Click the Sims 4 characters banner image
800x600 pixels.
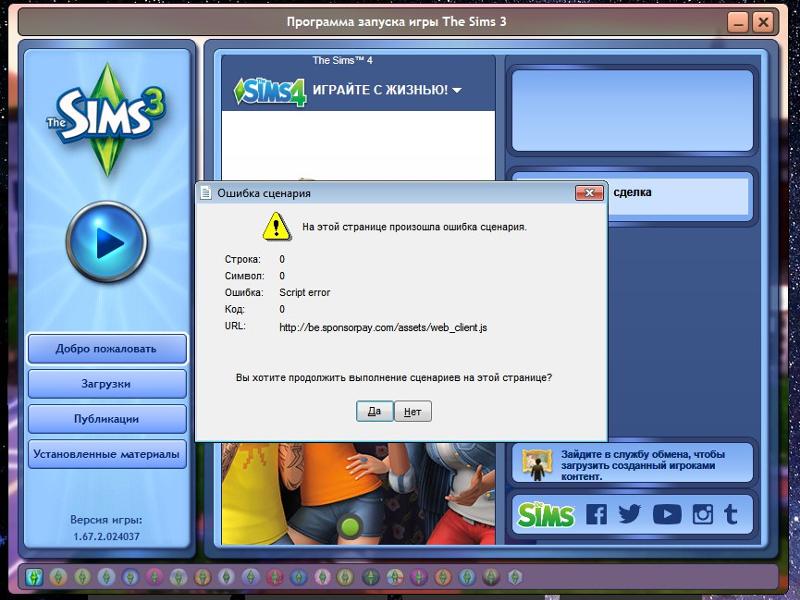click(358, 493)
